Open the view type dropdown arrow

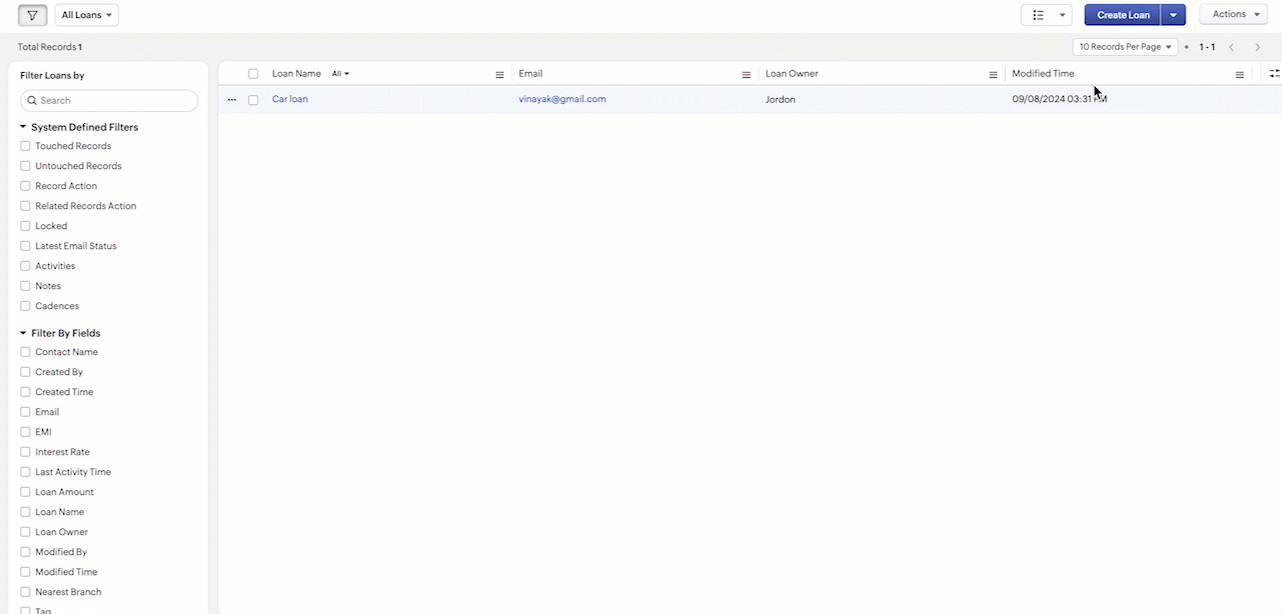[x=1062, y=15]
